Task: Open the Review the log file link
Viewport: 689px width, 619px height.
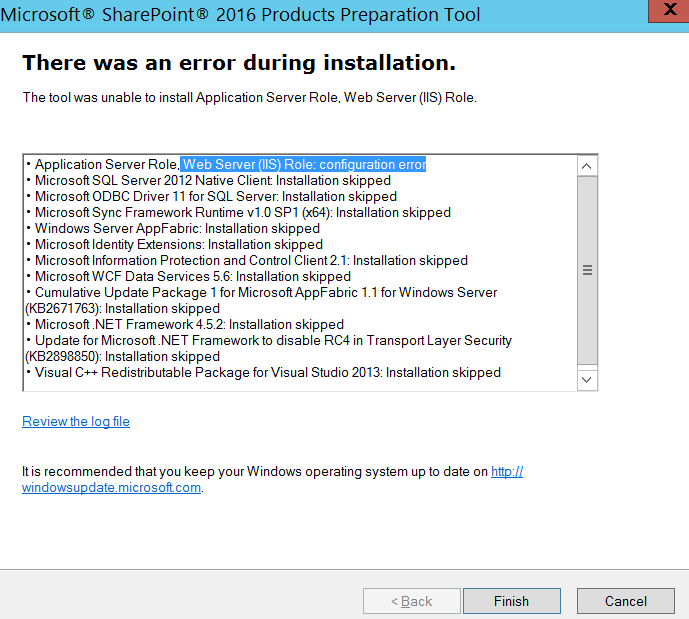Action: click(x=76, y=421)
